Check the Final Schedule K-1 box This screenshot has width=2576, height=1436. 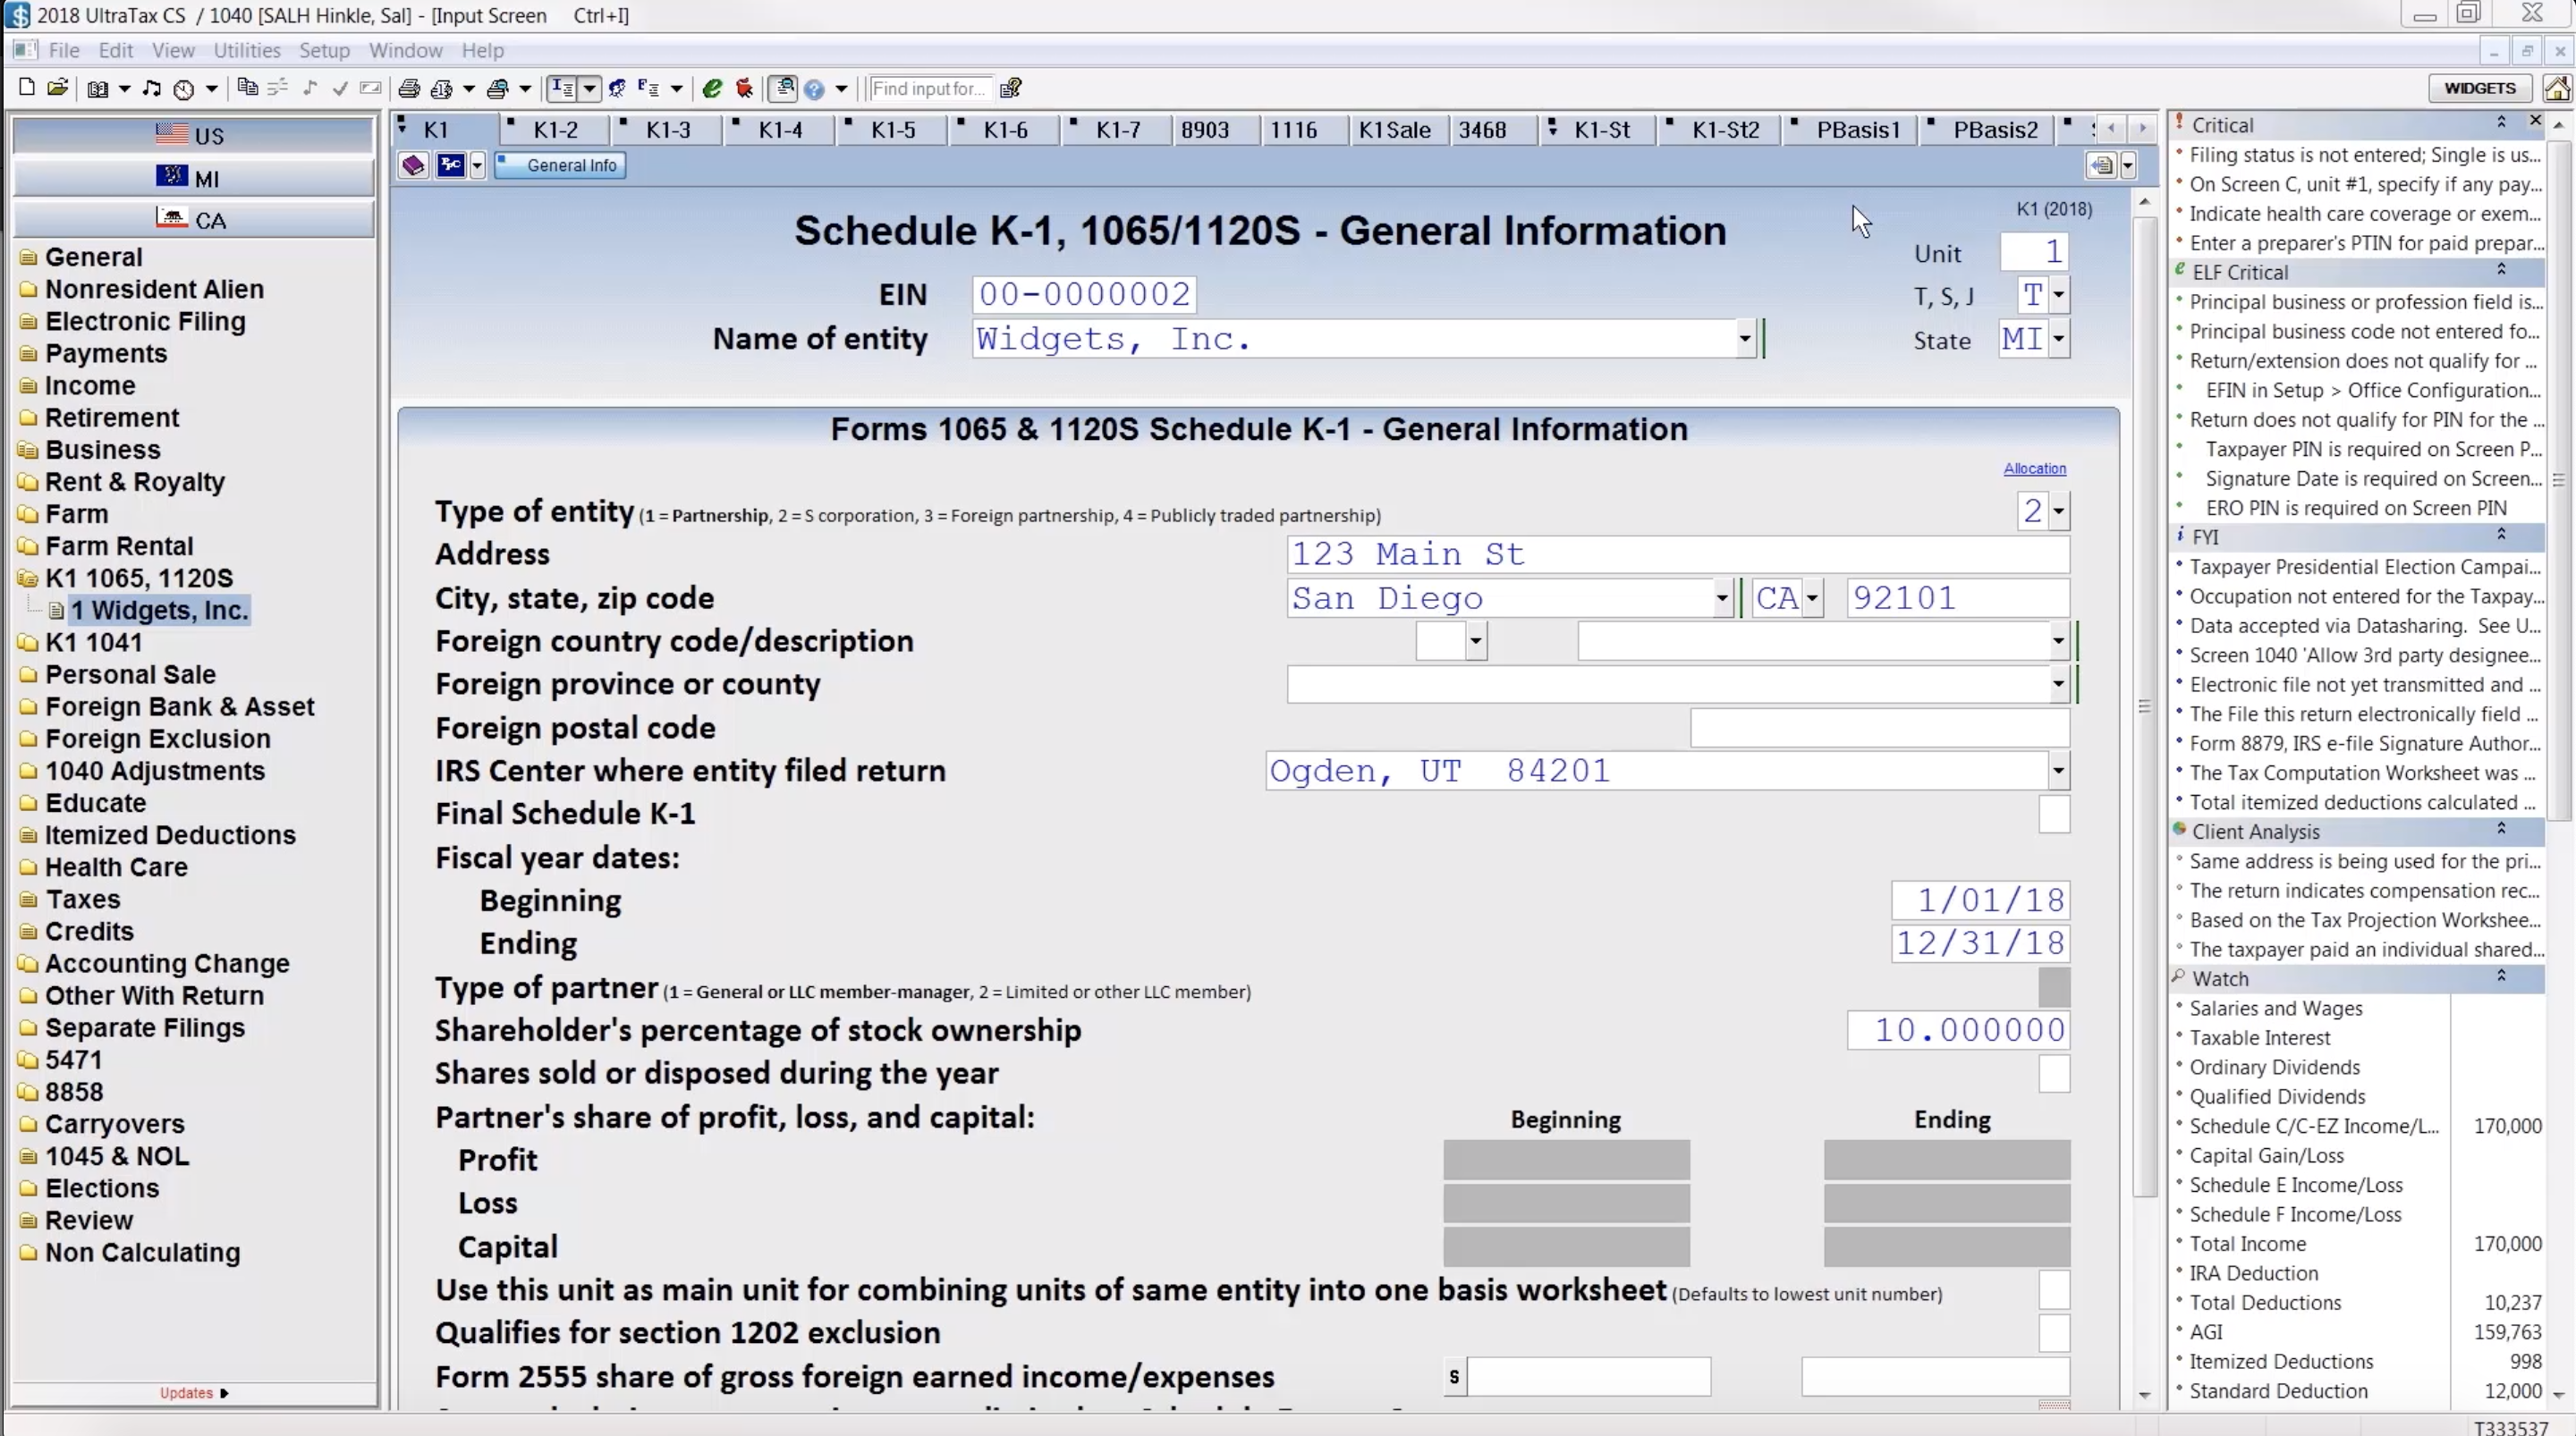click(2053, 814)
